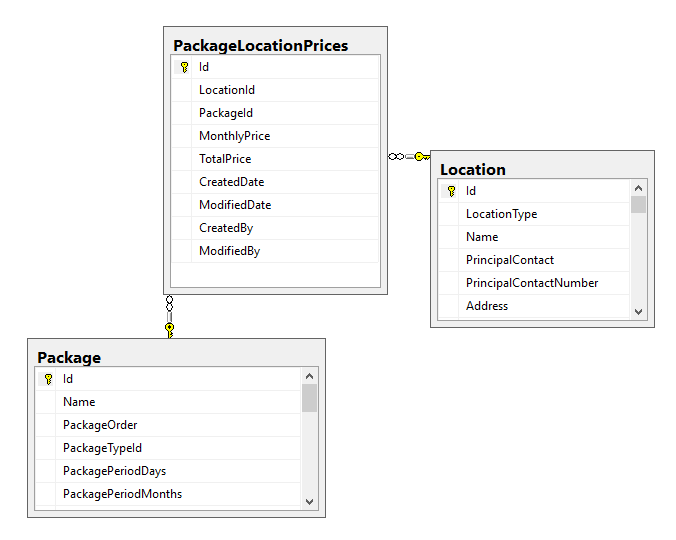Click the infinity end of the Location relationship line
This screenshot has width=676, height=540.
396,156
